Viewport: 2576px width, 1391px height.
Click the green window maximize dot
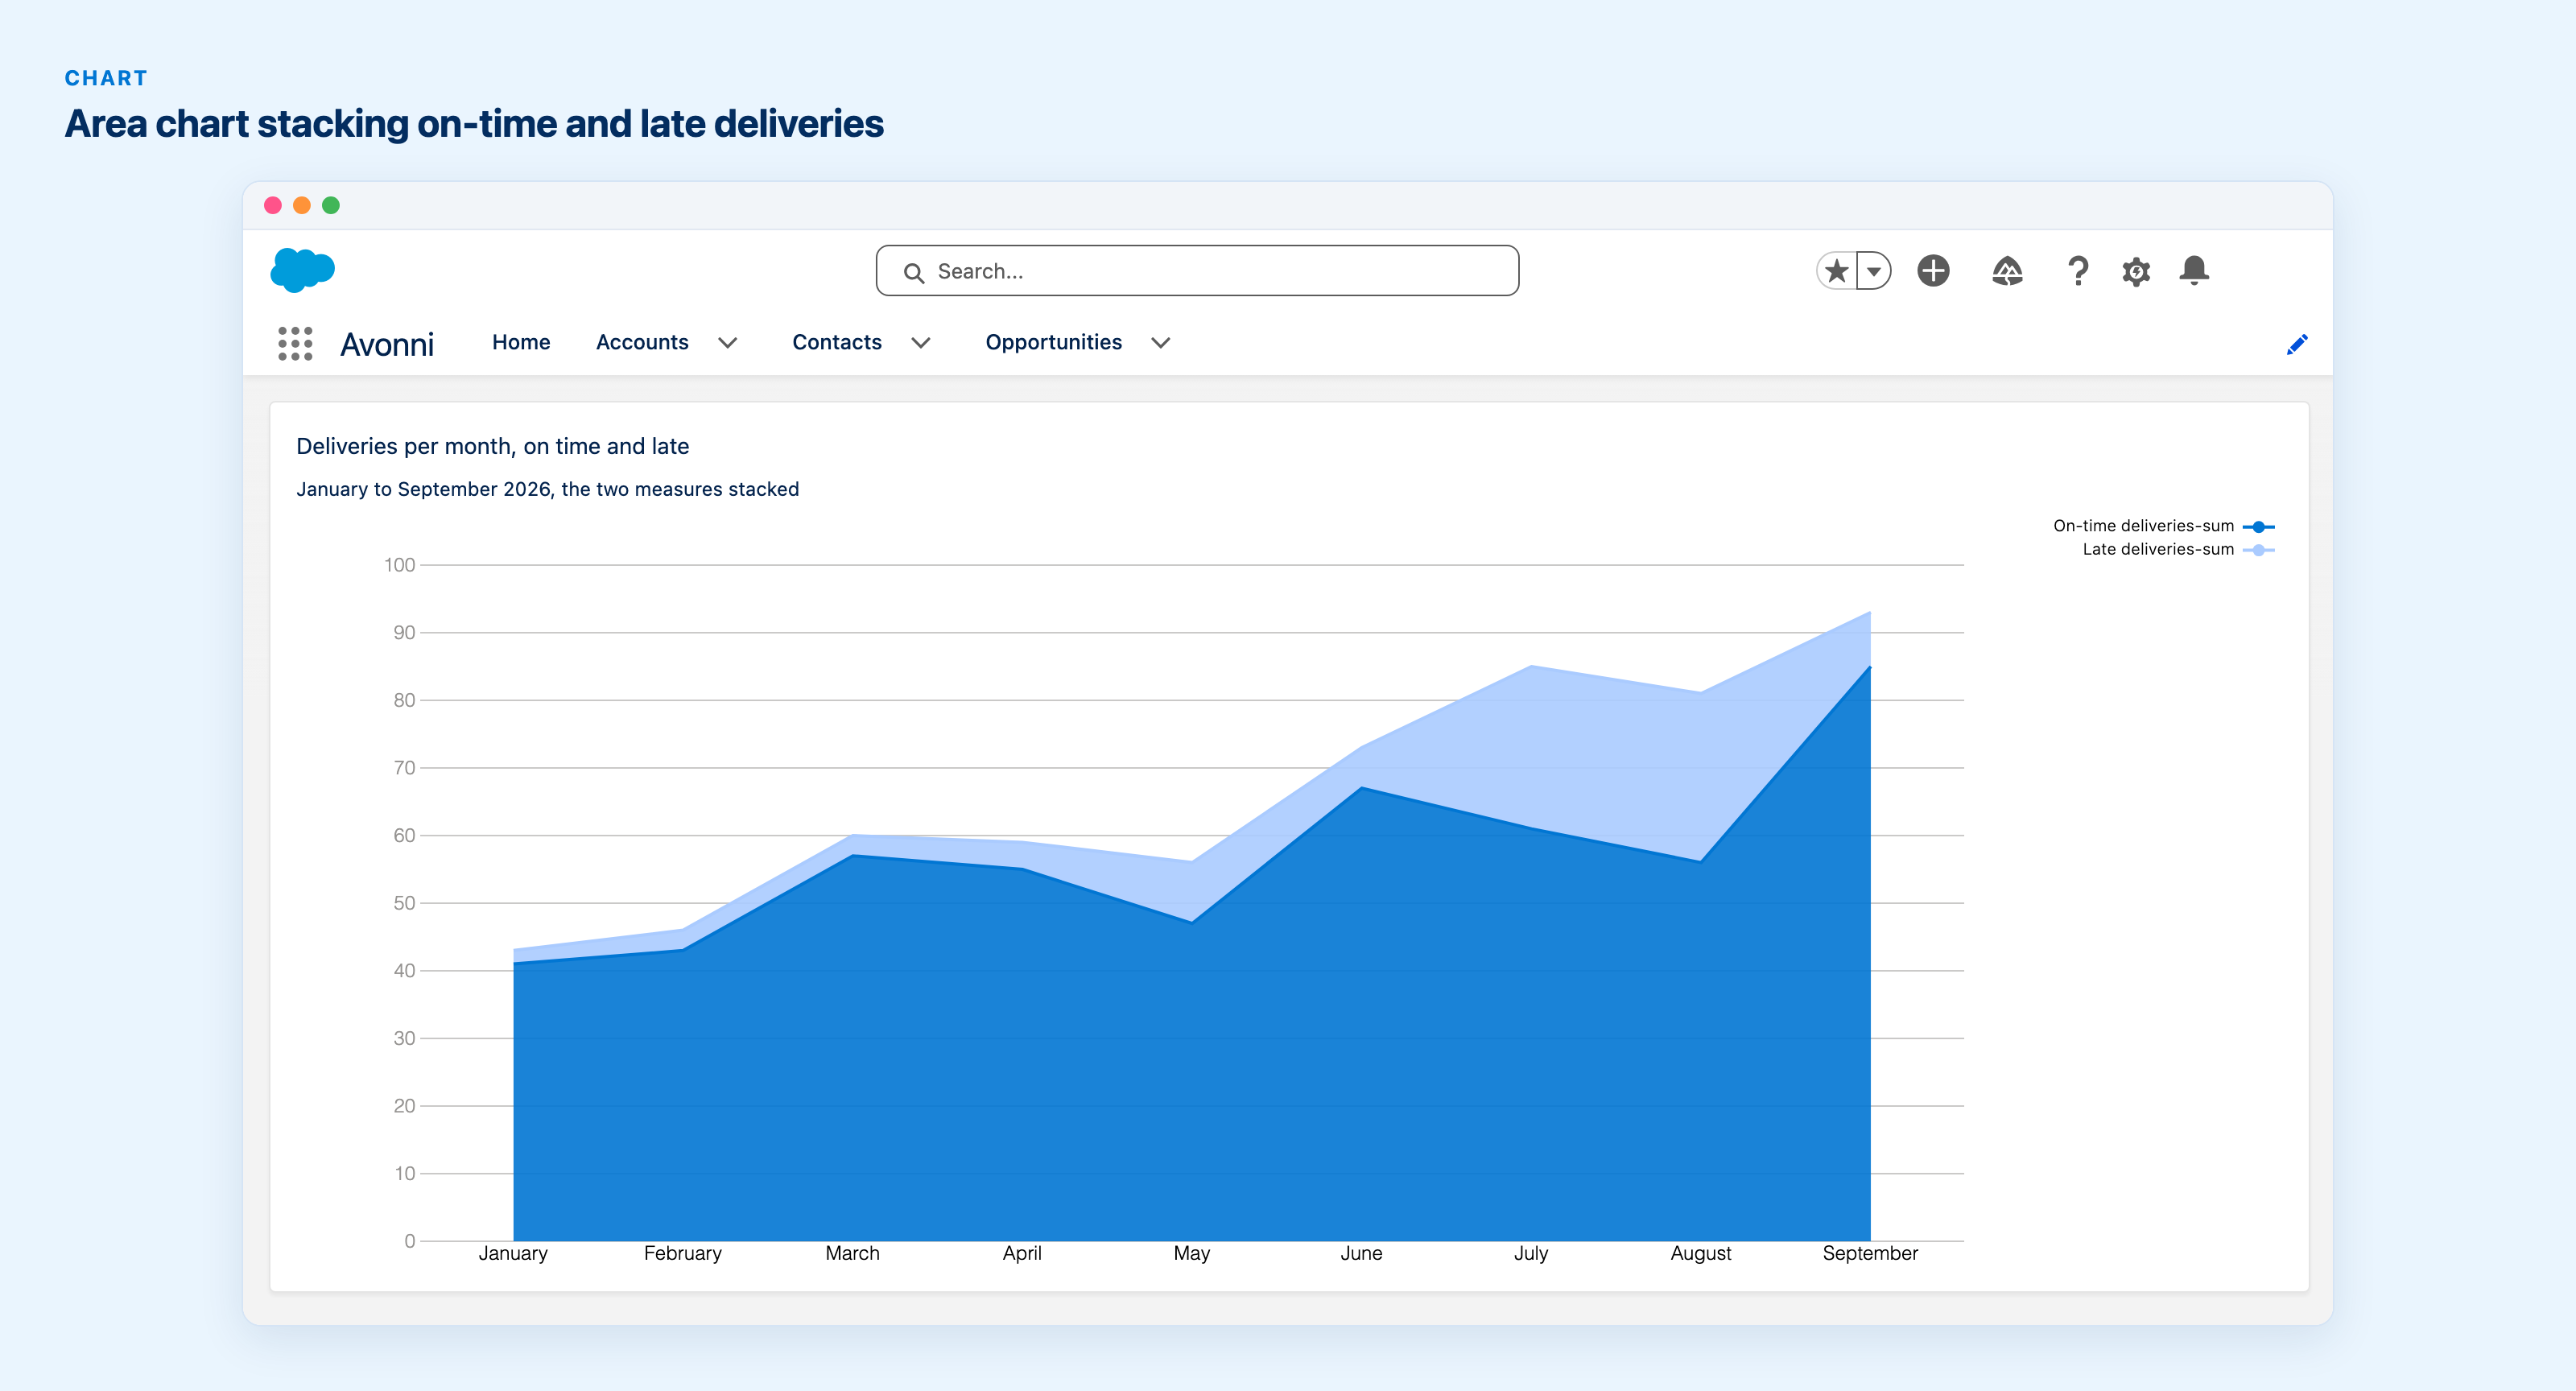coord(331,205)
